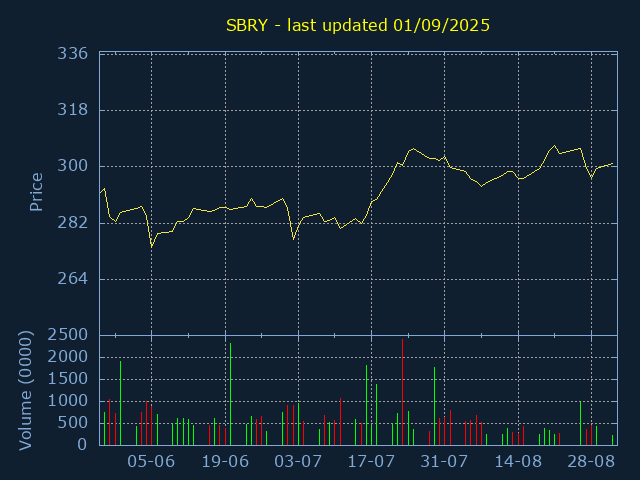Click the date label 31-07
Image resolution: width=640 pixels, height=480 pixels.
444,462
